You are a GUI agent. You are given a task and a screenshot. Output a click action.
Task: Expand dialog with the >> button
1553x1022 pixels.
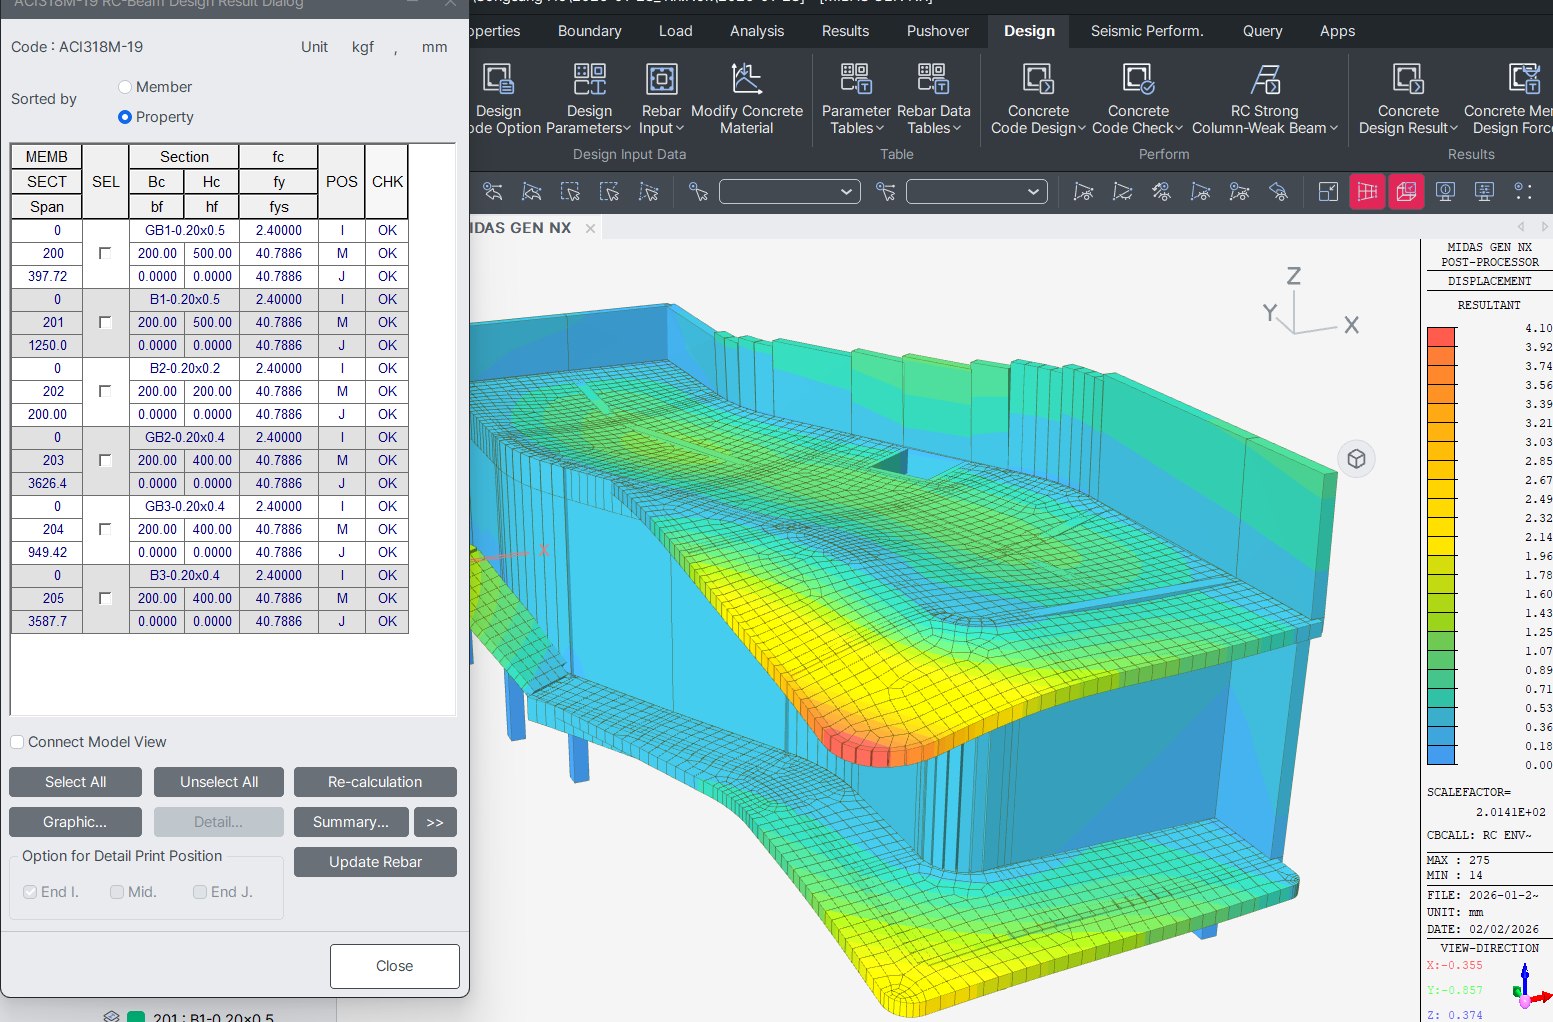435,822
